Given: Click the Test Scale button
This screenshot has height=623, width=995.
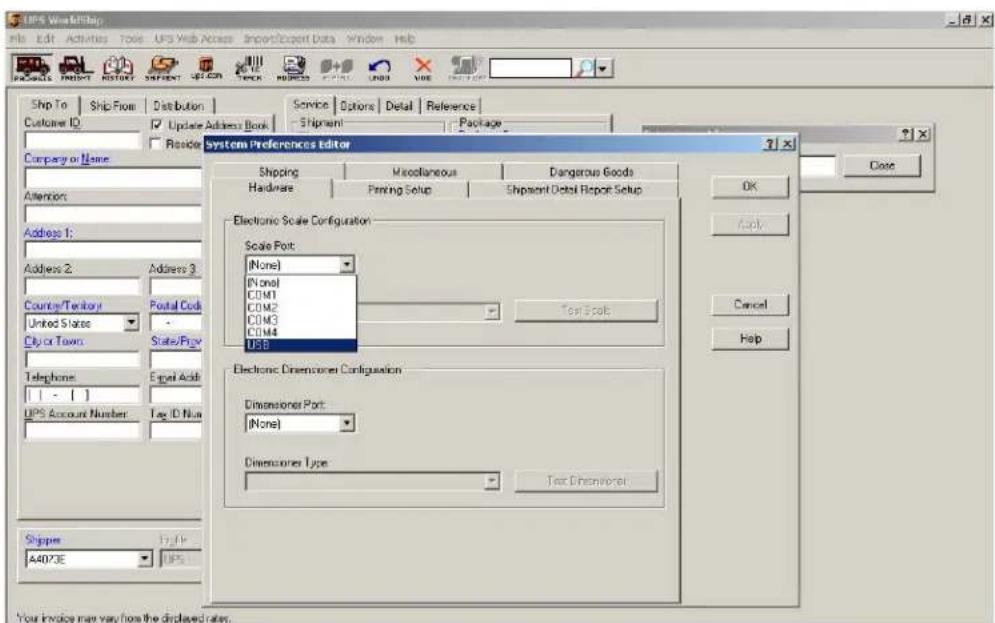Looking at the screenshot, I should point(586,310).
